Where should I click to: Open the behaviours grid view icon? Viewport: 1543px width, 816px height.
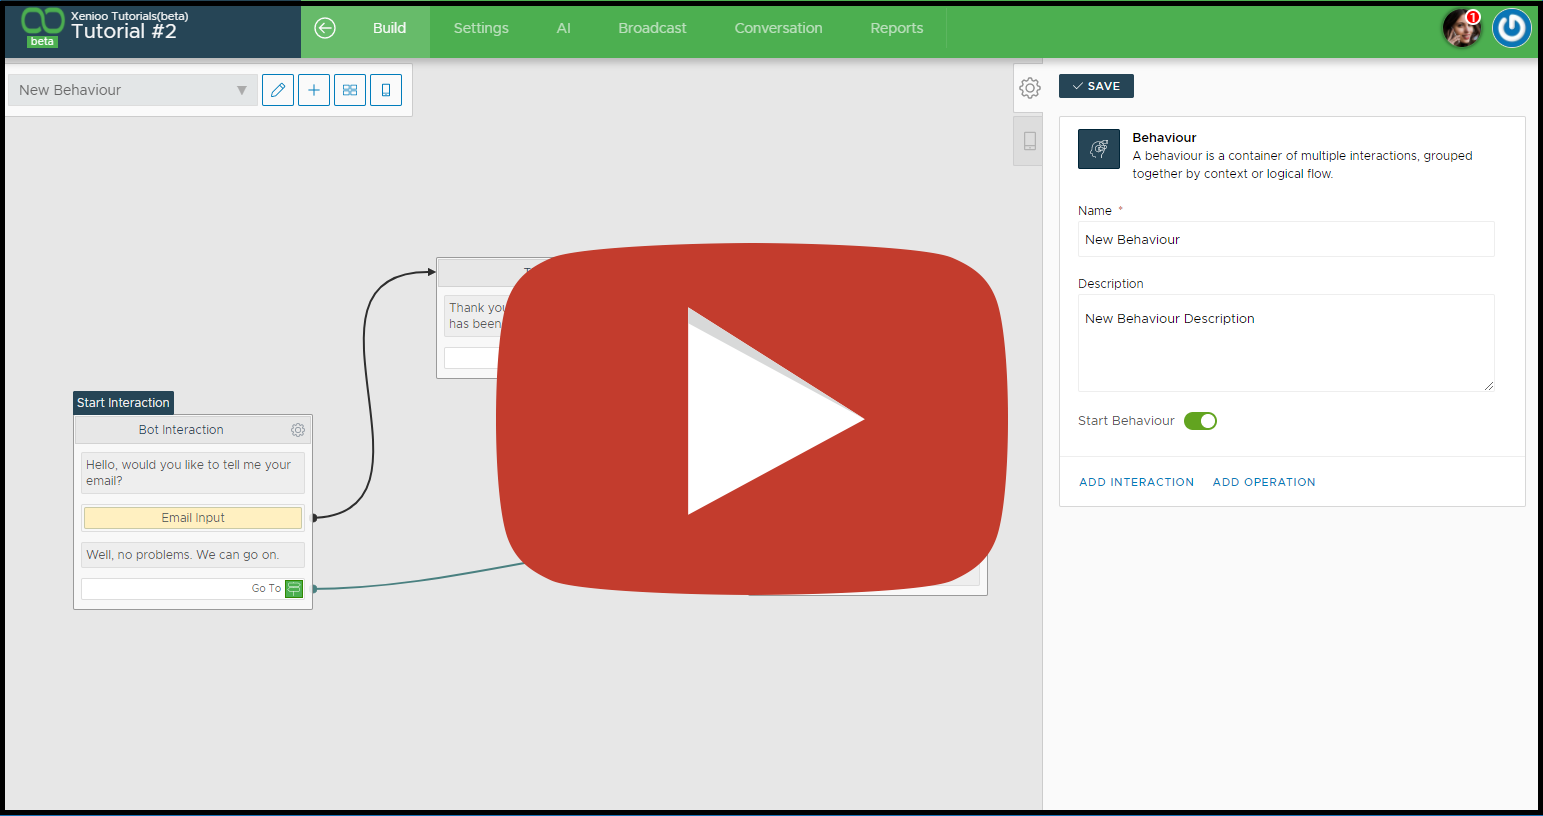click(x=350, y=90)
